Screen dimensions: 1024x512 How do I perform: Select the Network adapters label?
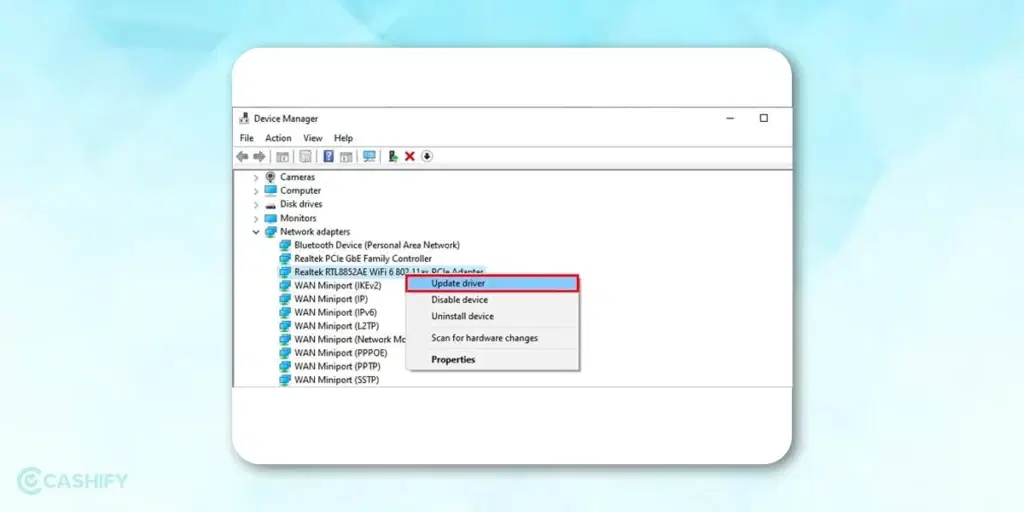(315, 232)
